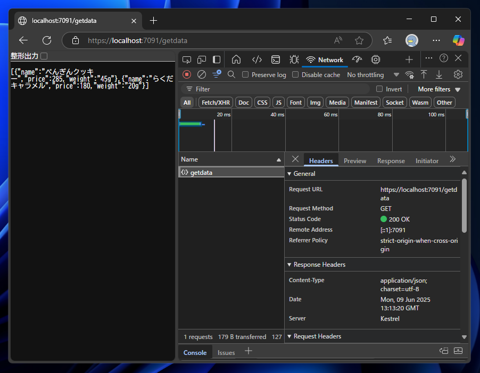Collapse the Response Headers section
This screenshot has width=480, height=373.
(289, 265)
